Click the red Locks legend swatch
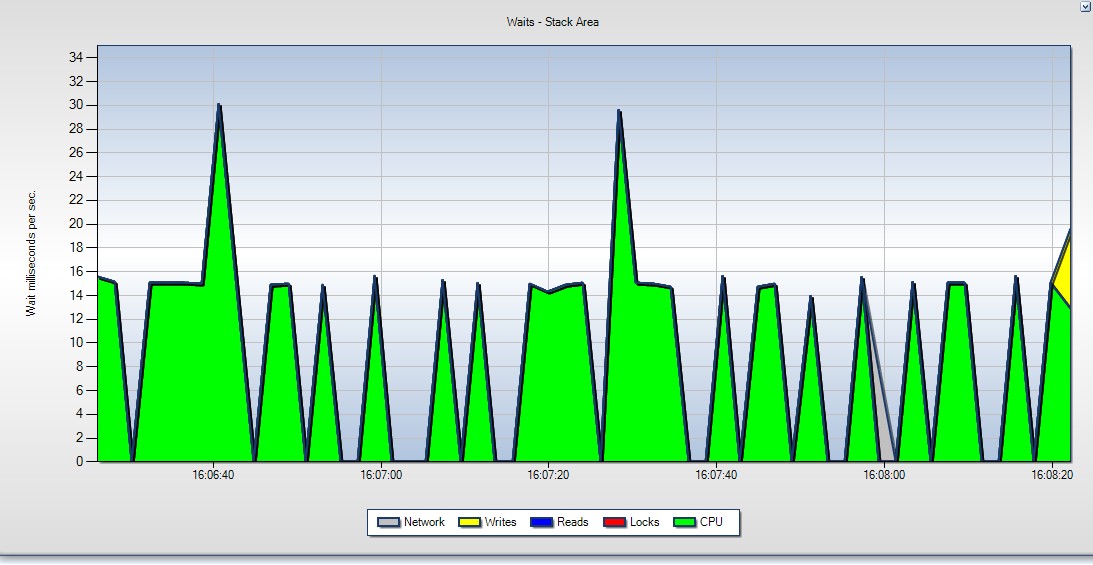Viewport: 1093px width, 565px height. pyautogui.click(x=615, y=522)
